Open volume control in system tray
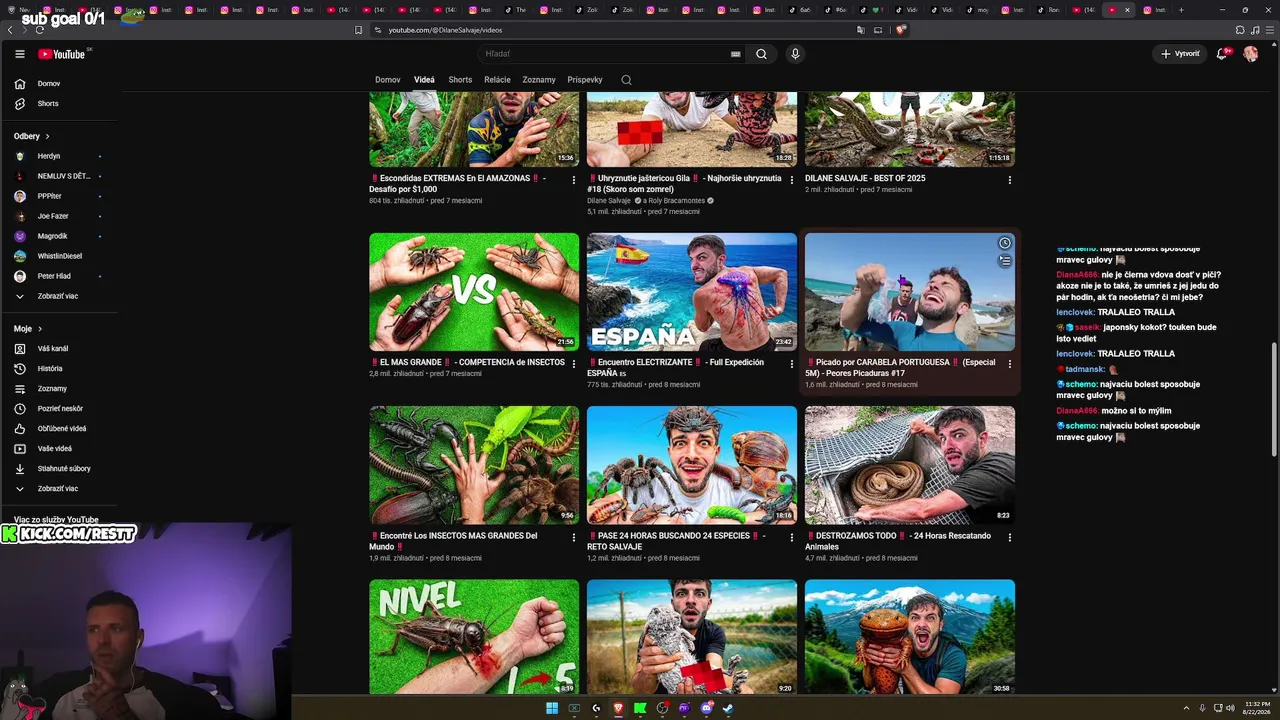The width and height of the screenshot is (1280, 720). pos(1230,708)
